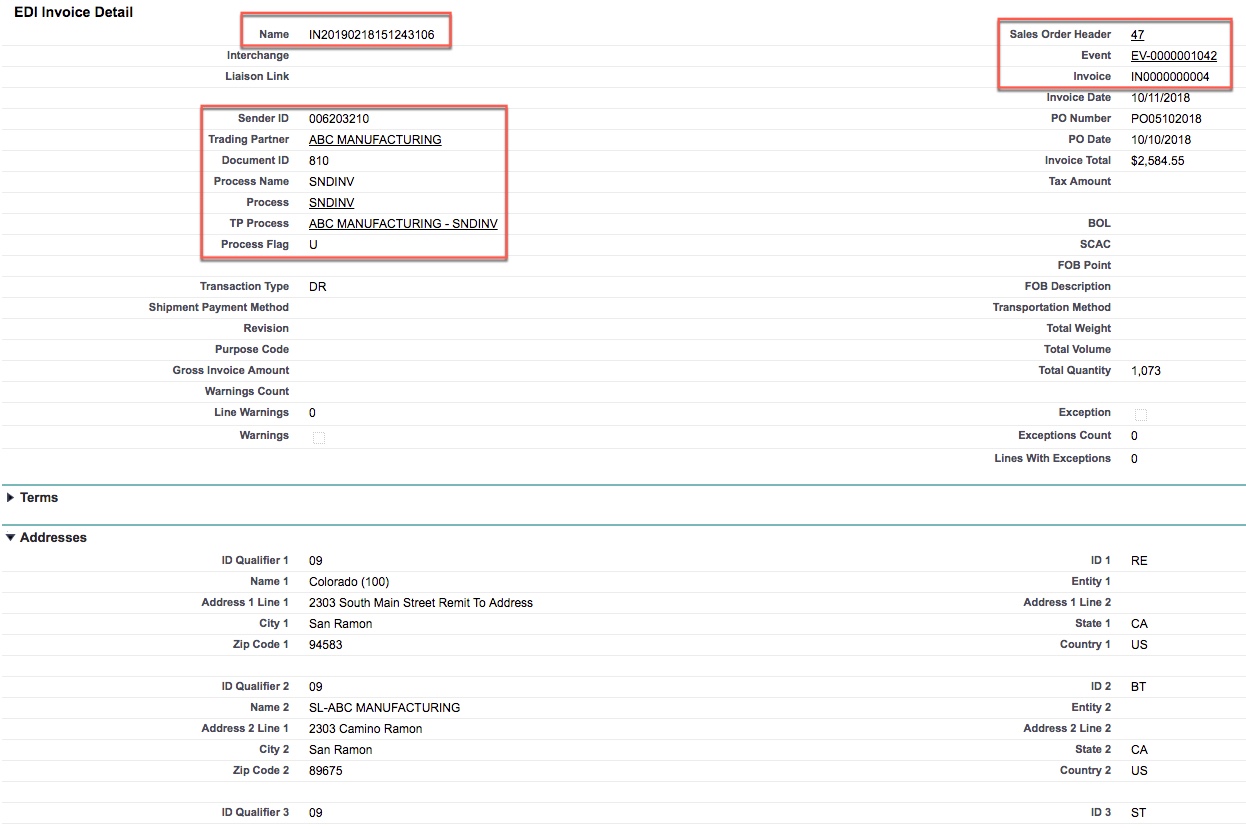Open Sales Order Header 47 link
The width and height of the screenshot is (1246, 828).
[x=1138, y=35]
